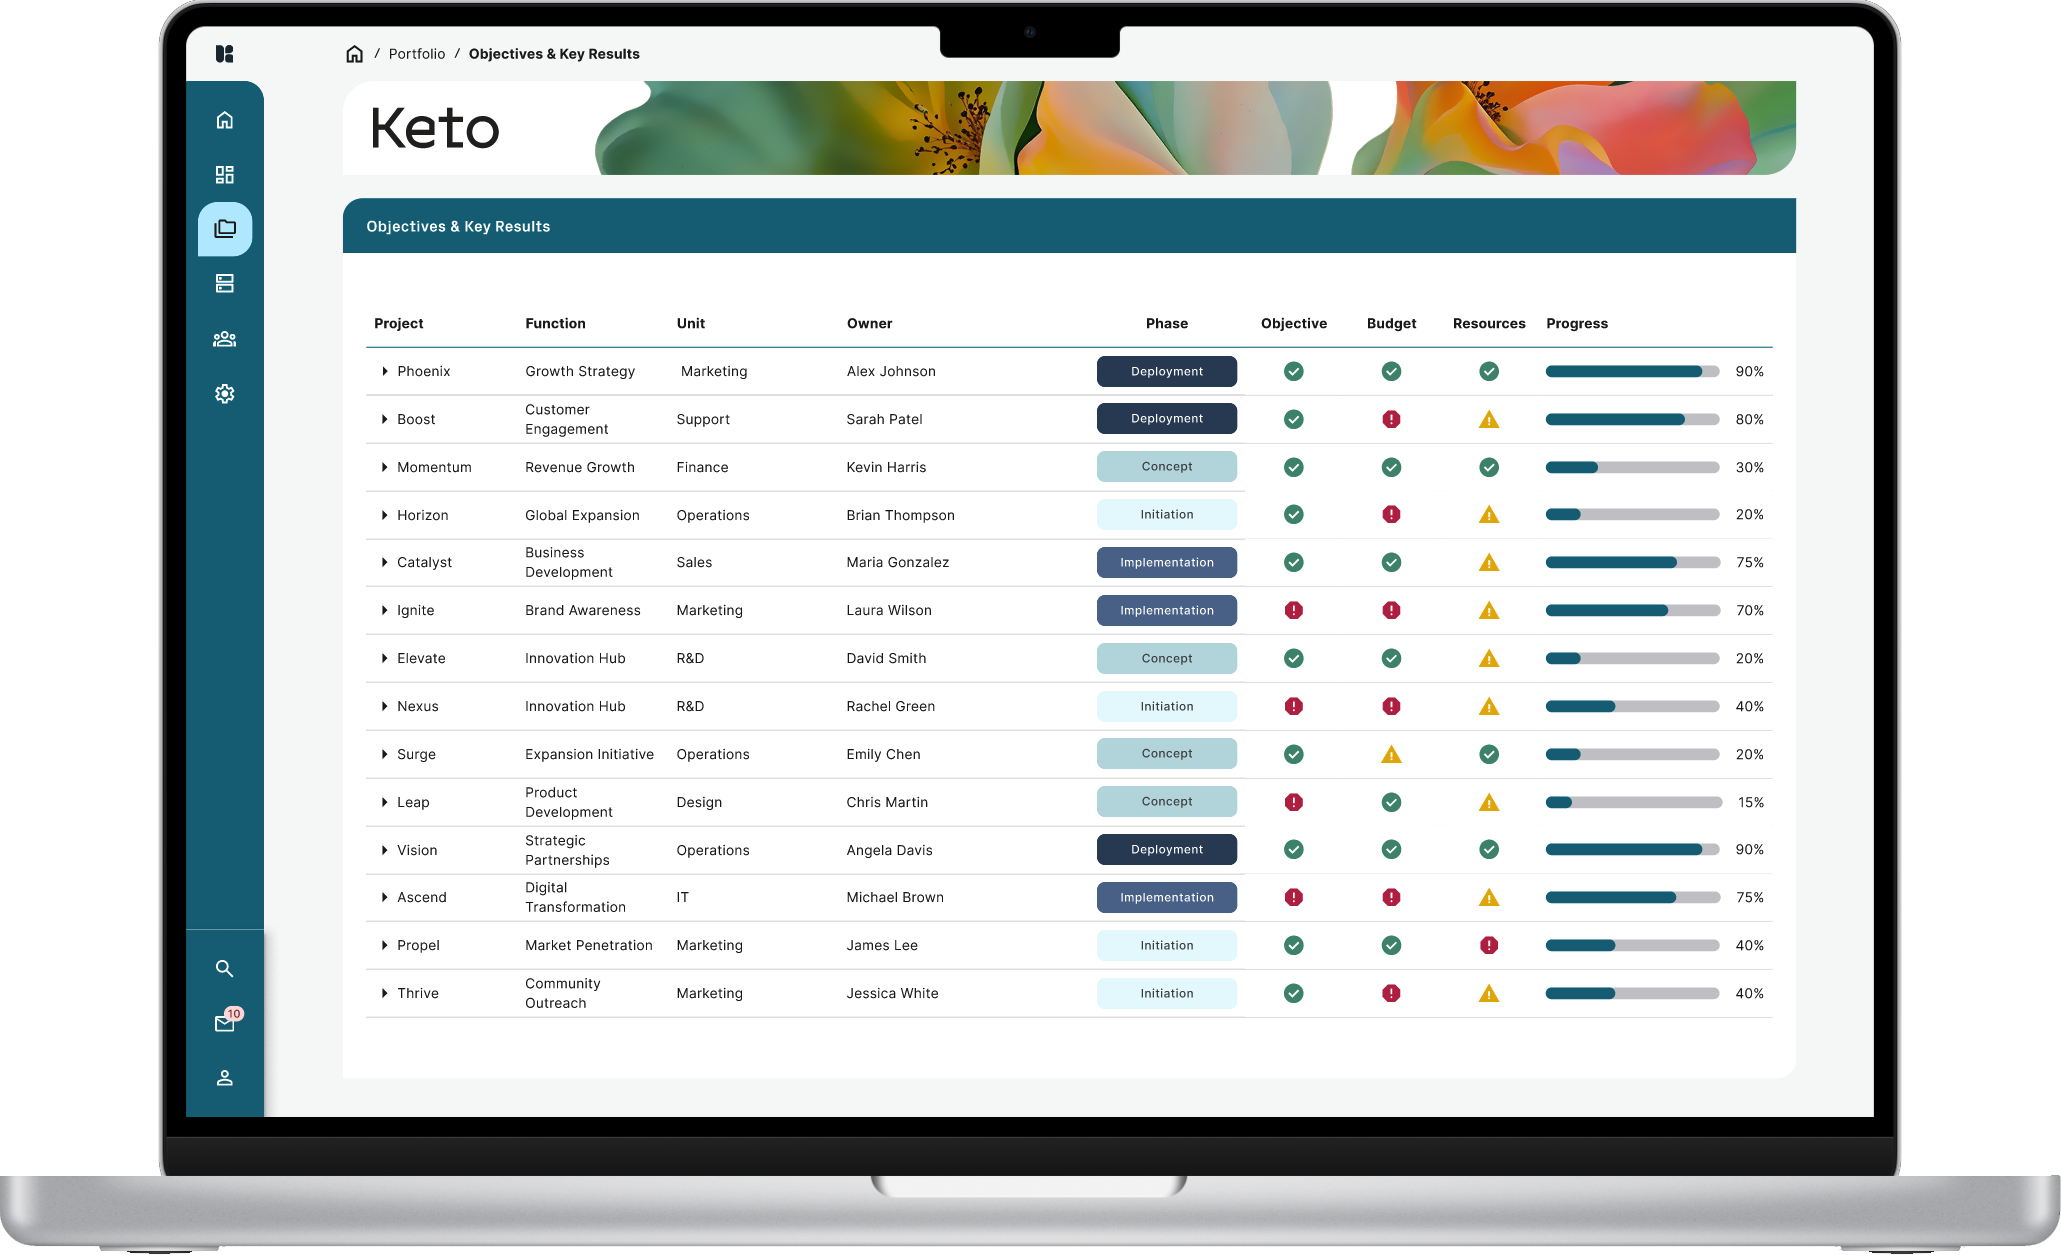The image size is (2061, 1255).
Task: Open the Settings gear icon
Action: coord(224,393)
